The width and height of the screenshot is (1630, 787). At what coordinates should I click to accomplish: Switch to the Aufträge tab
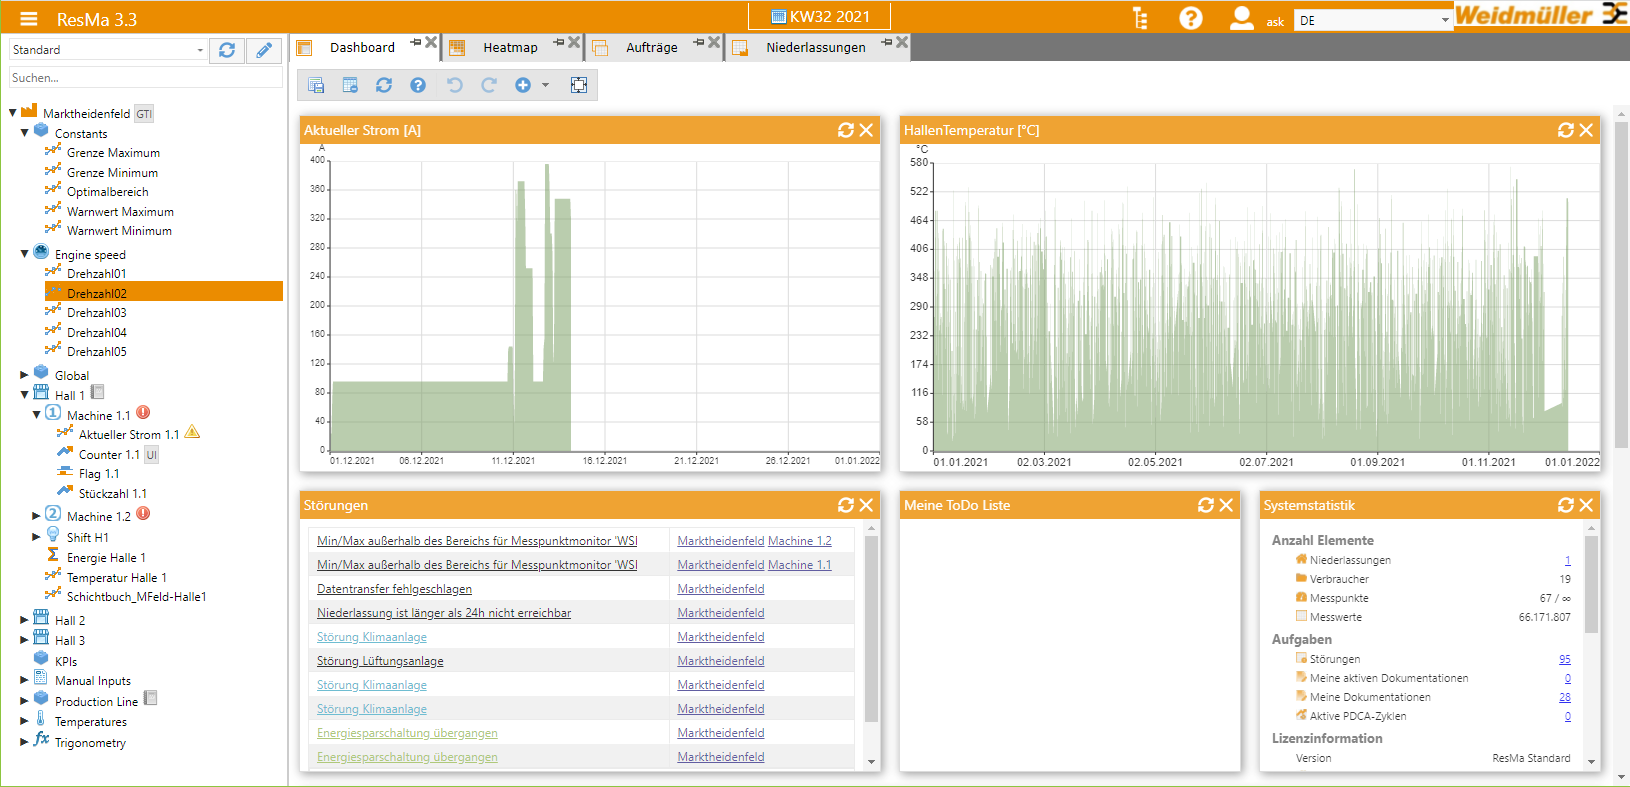tap(651, 48)
